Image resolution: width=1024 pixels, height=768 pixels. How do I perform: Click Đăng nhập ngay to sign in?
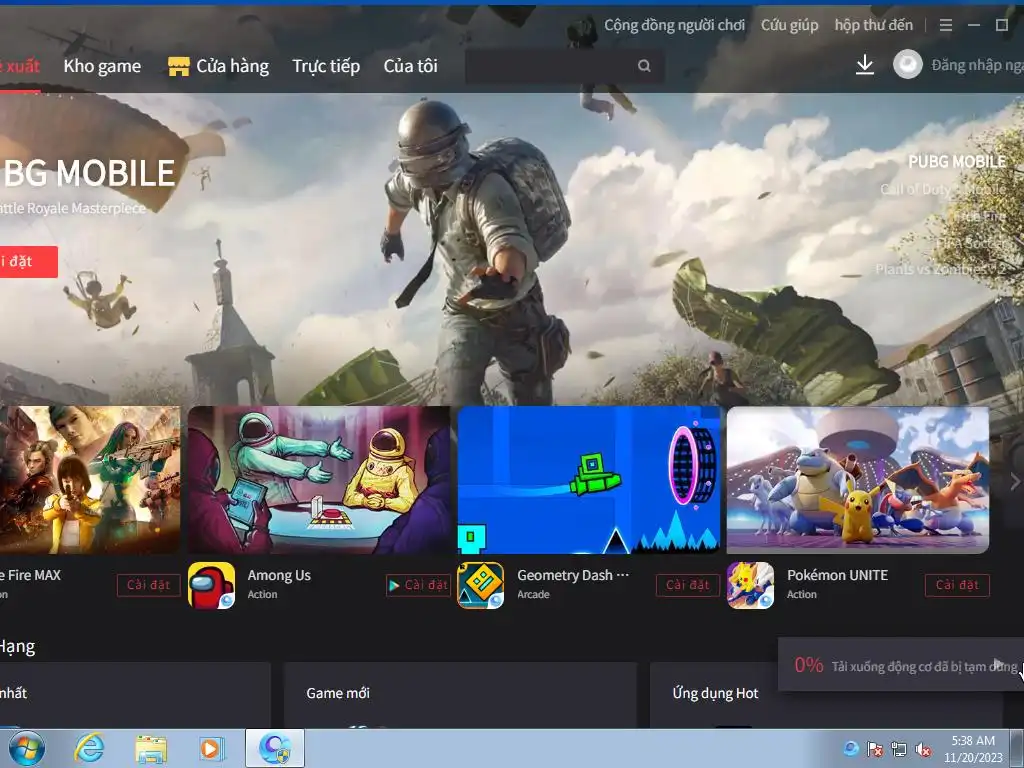[x=977, y=65]
